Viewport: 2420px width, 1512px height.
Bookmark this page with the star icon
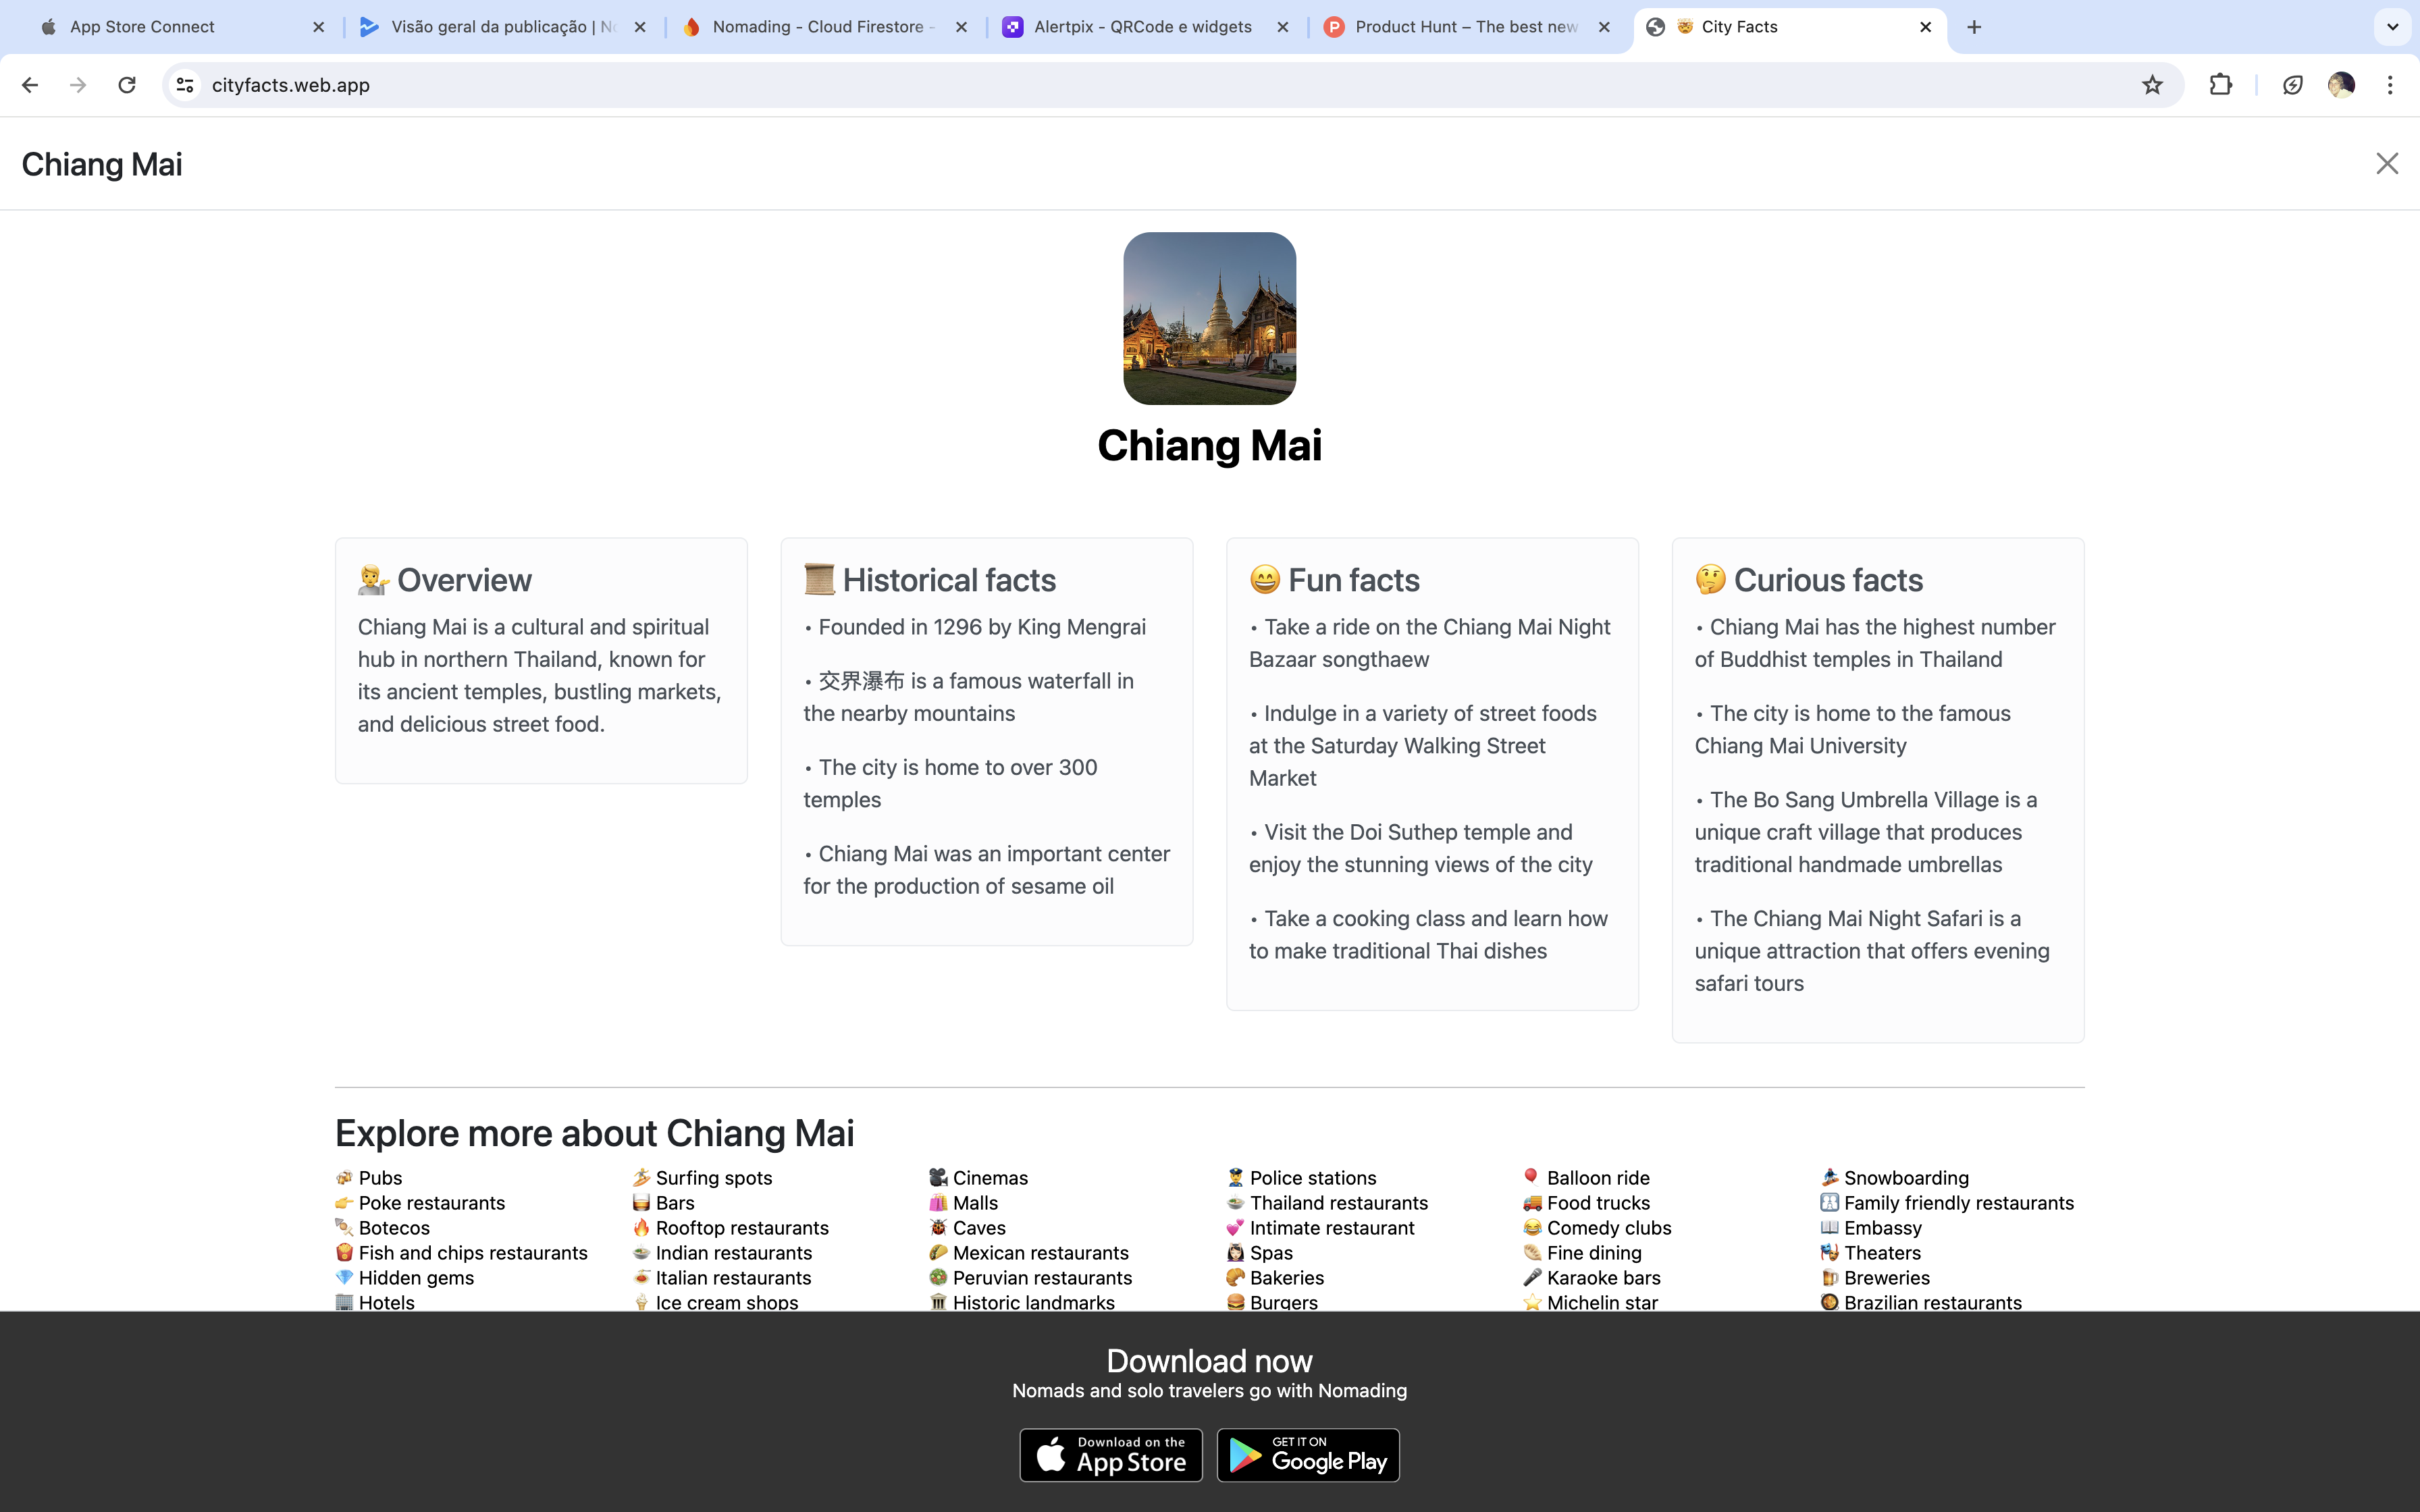pos(2152,85)
